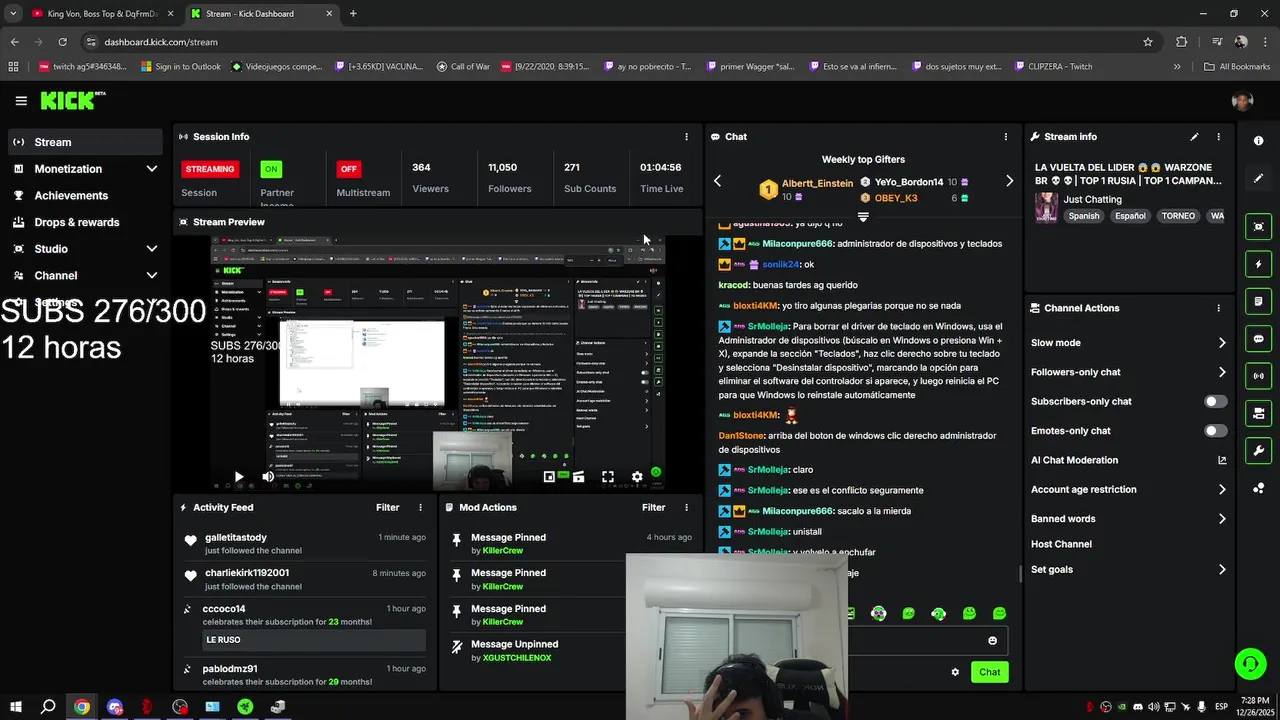Toggle the Stream Preview widget icon in the right sidebar
The image size is (1280, 720).
pyautogui.click(x=1258, y=227)
